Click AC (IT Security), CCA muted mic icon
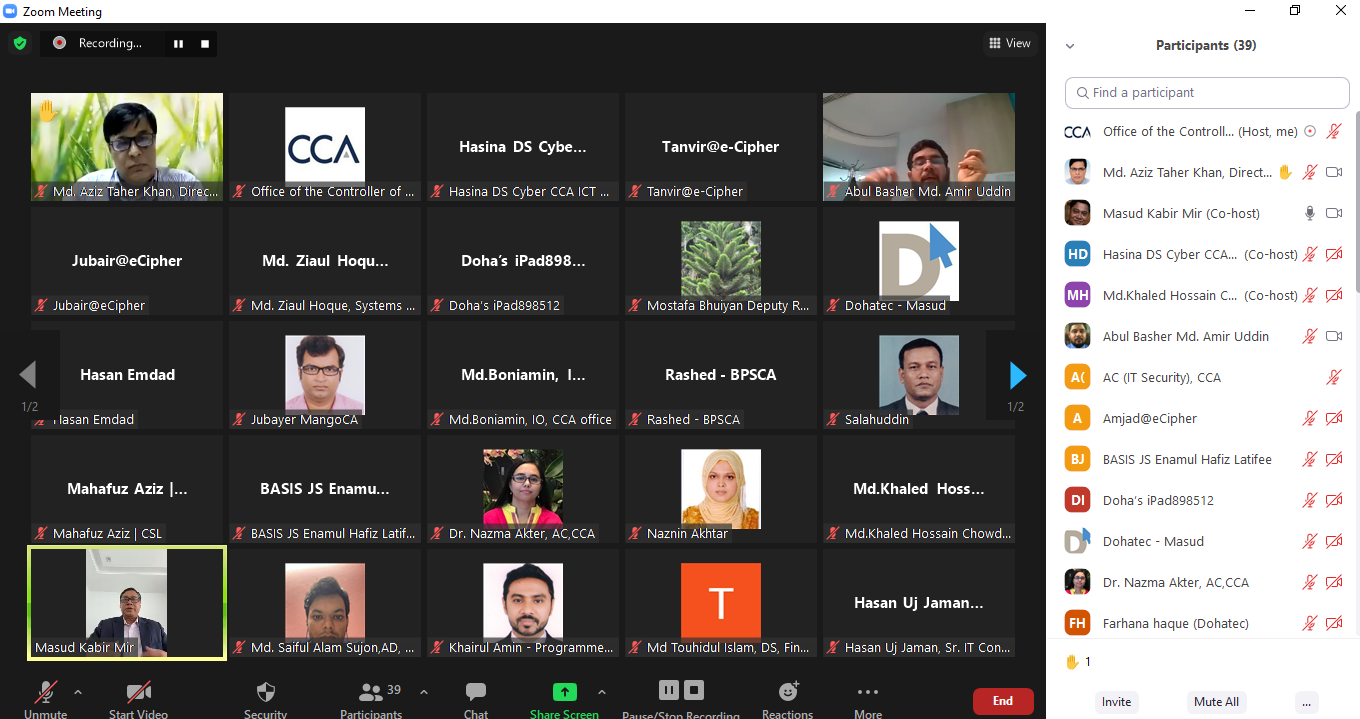This screenshot has height=719, width=1360. click(1334, 377)
